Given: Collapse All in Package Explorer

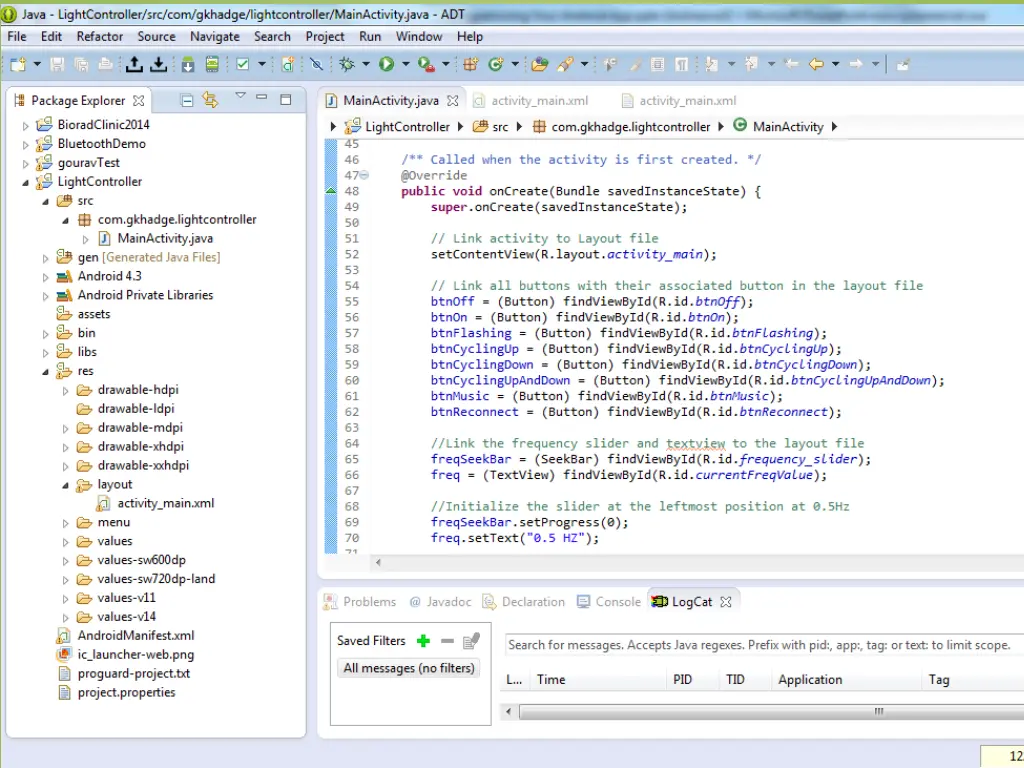Looking at the screenshot, I should point(187,100).
